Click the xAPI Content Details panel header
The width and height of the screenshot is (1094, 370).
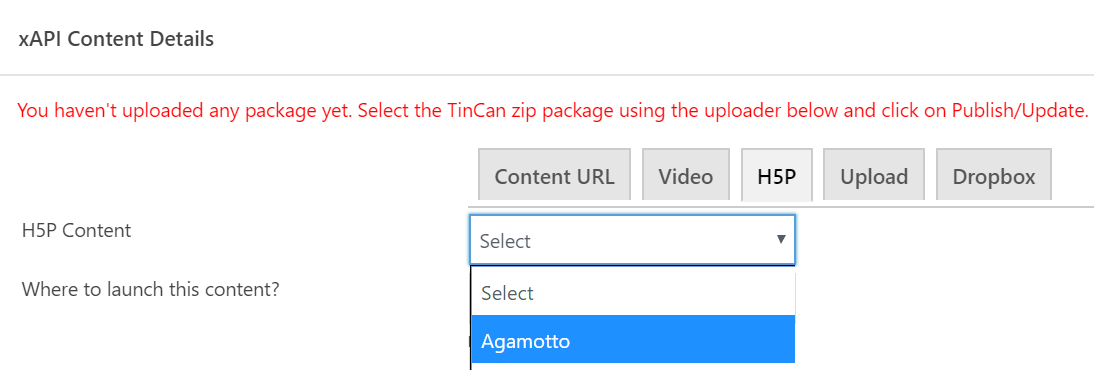pyautogui.click(x=116, y=39)
